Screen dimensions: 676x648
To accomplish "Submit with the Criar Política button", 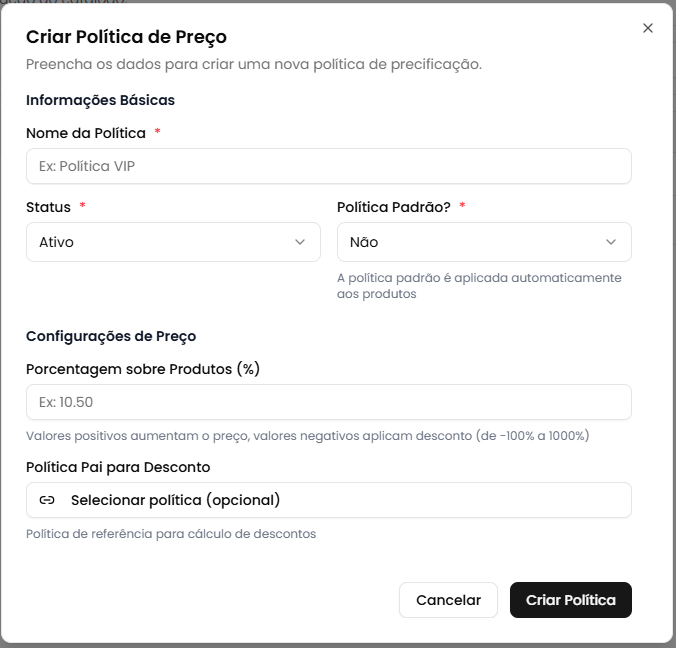I will (571, 600).
